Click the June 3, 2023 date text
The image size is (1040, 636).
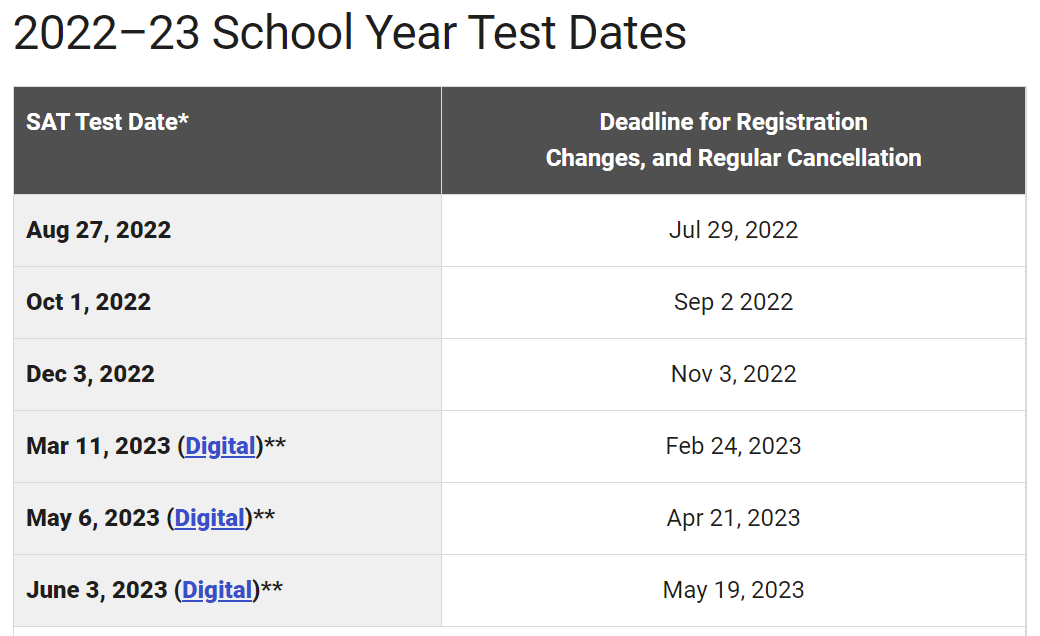[x=97, y=590]
